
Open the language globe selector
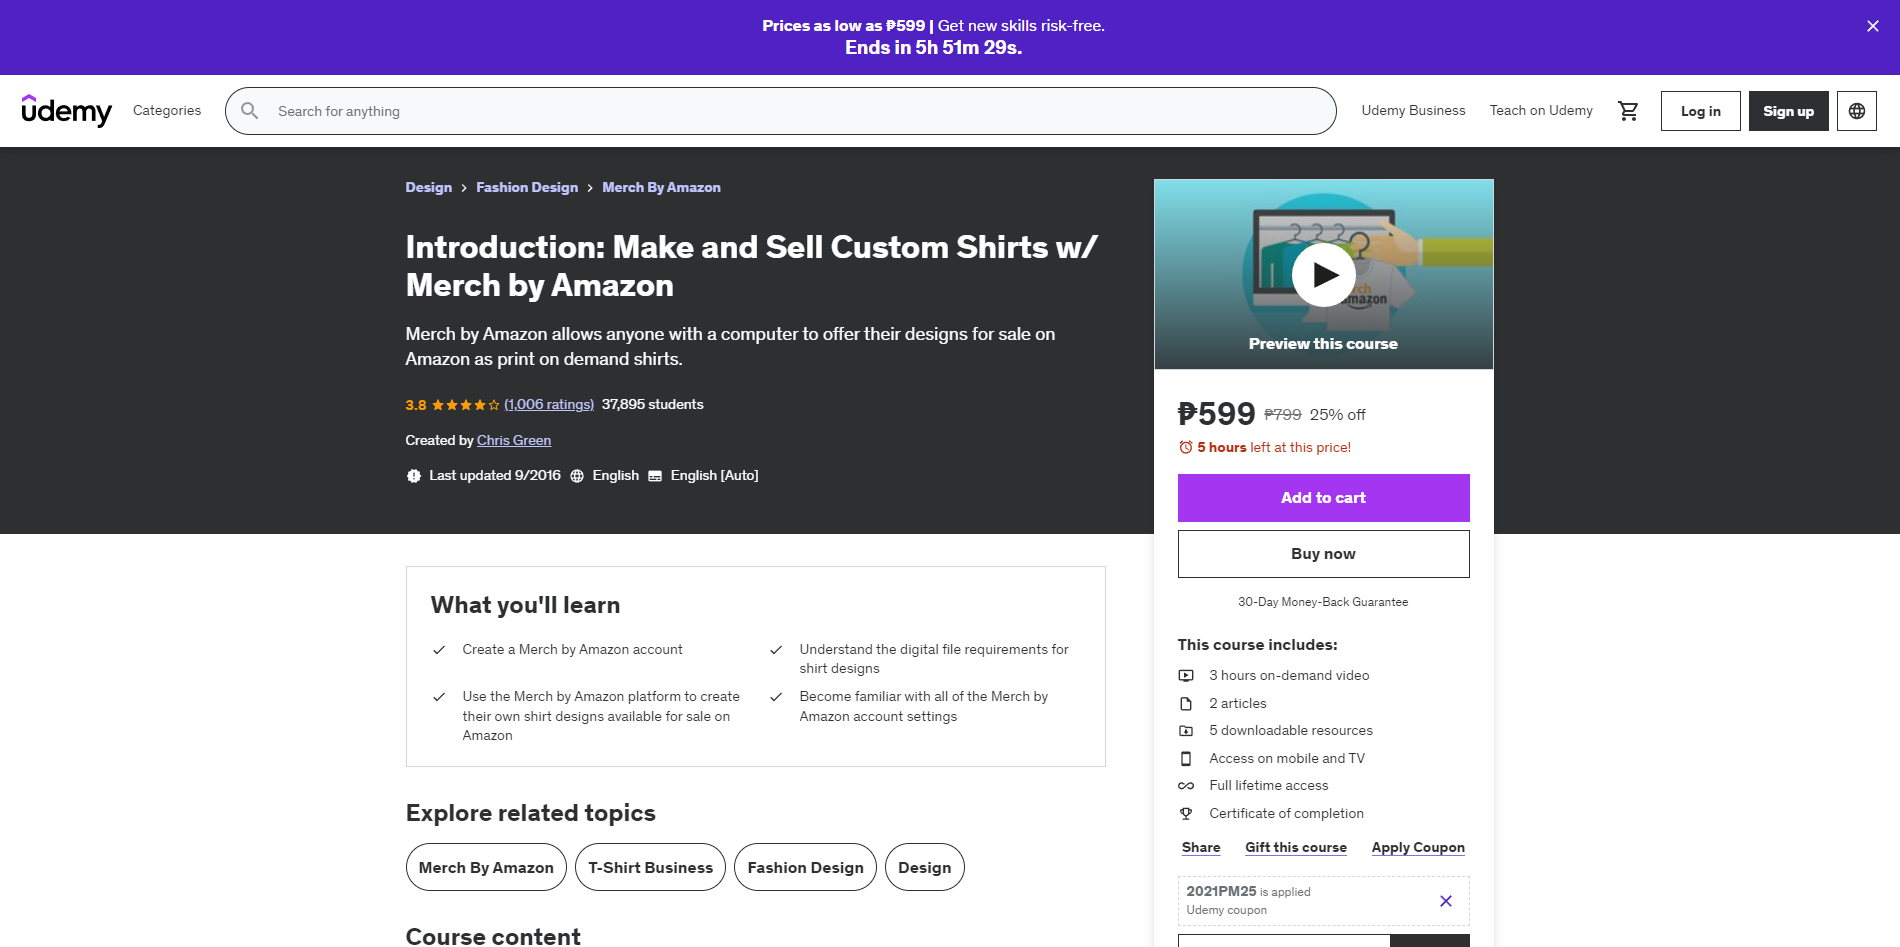1856,111
